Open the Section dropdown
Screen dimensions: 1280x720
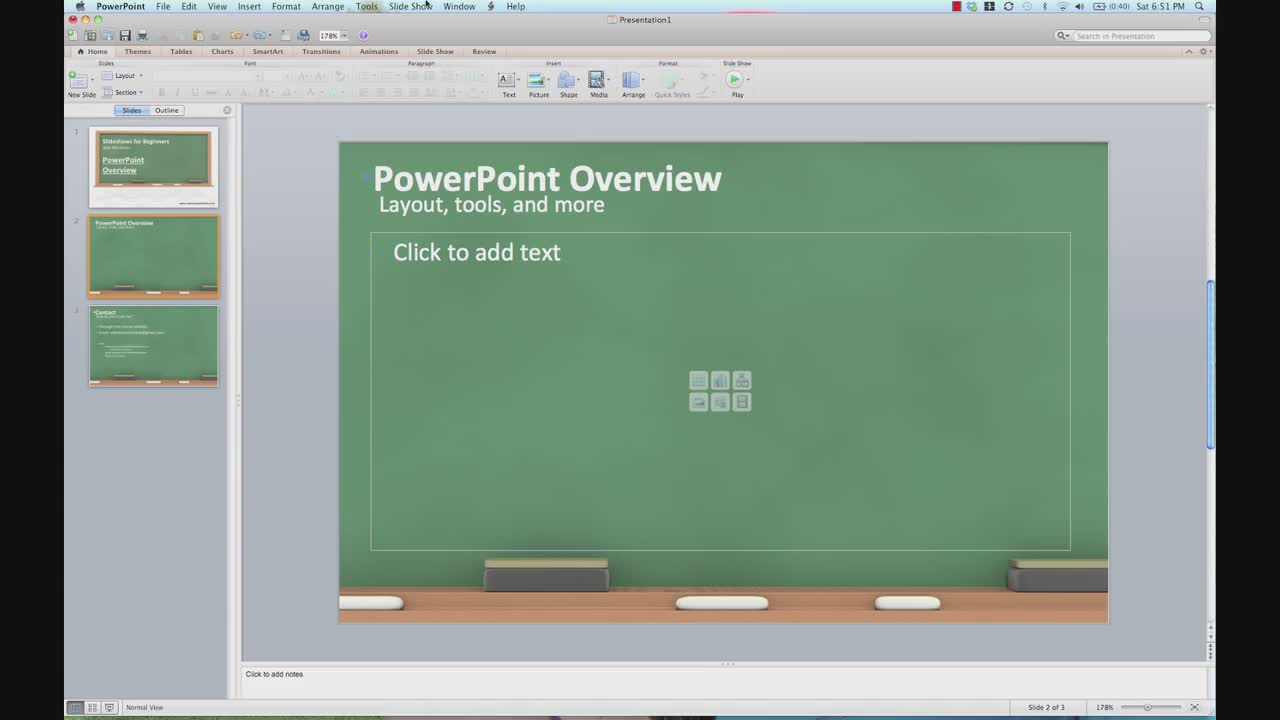coord(123,92)
